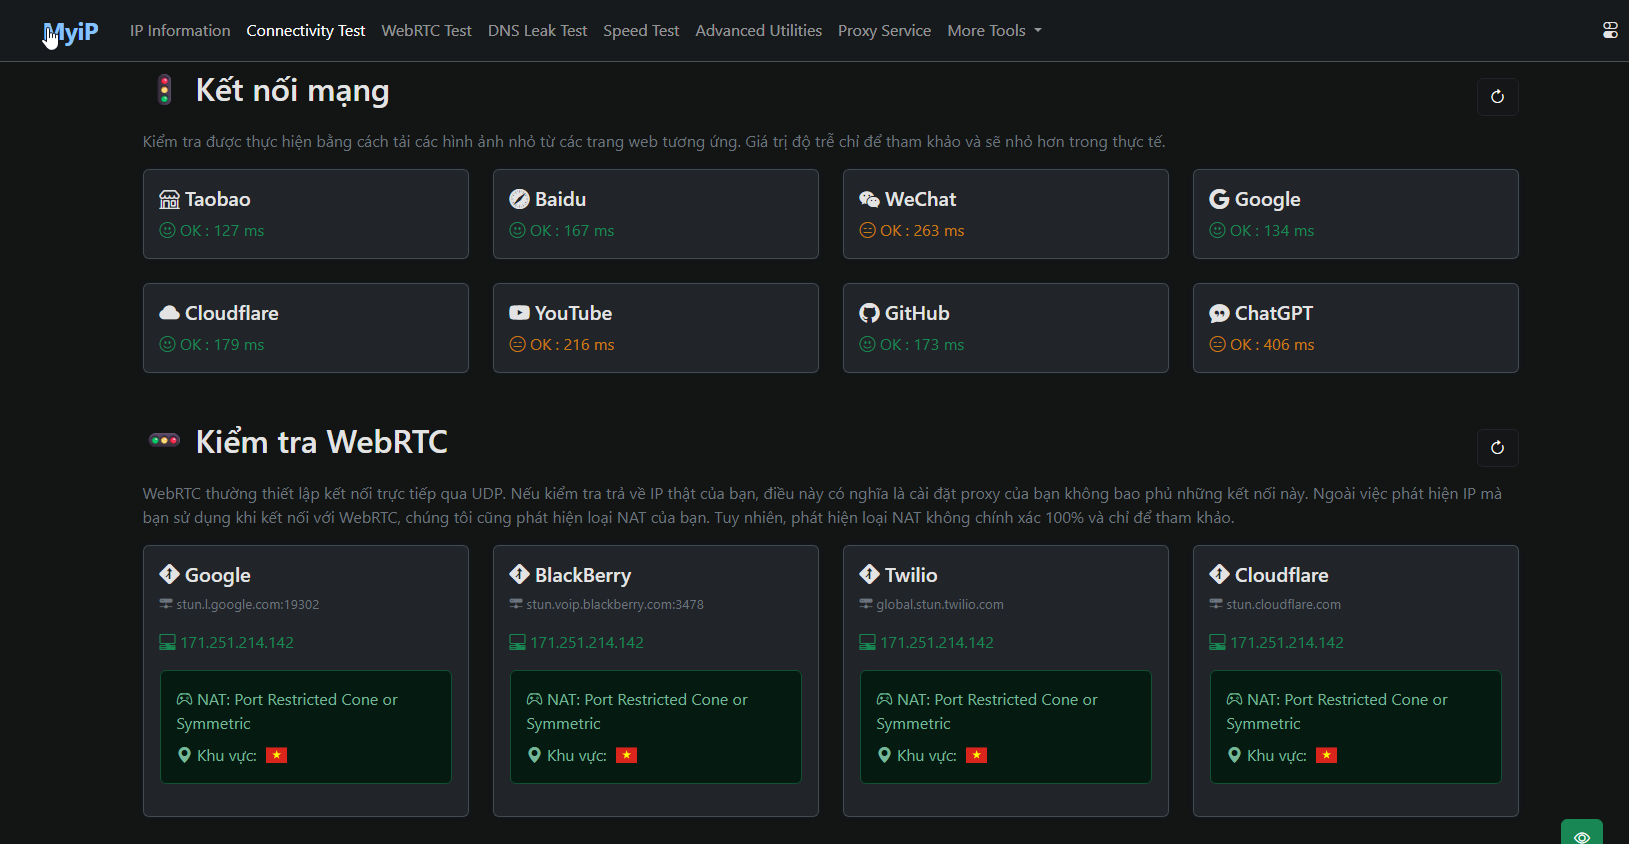1629x844 pixels.
Task: Click the Taobao shop icon
Action: point(169,199)
